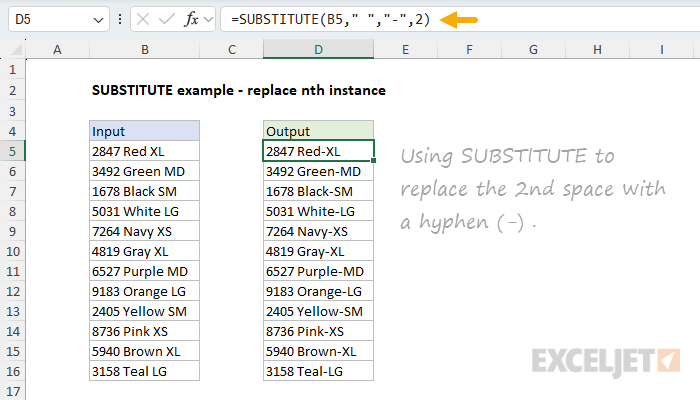Select column D header

(318, 50)
